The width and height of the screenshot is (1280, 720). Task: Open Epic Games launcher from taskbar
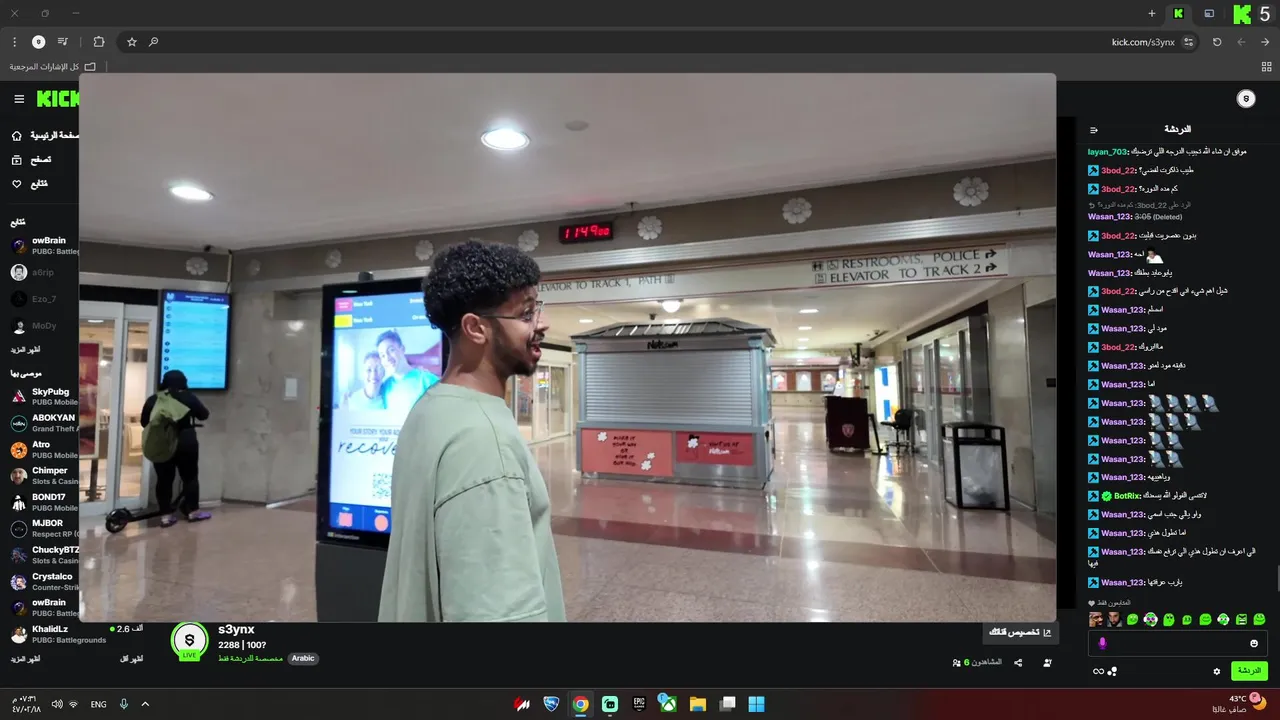click(639, 704)
